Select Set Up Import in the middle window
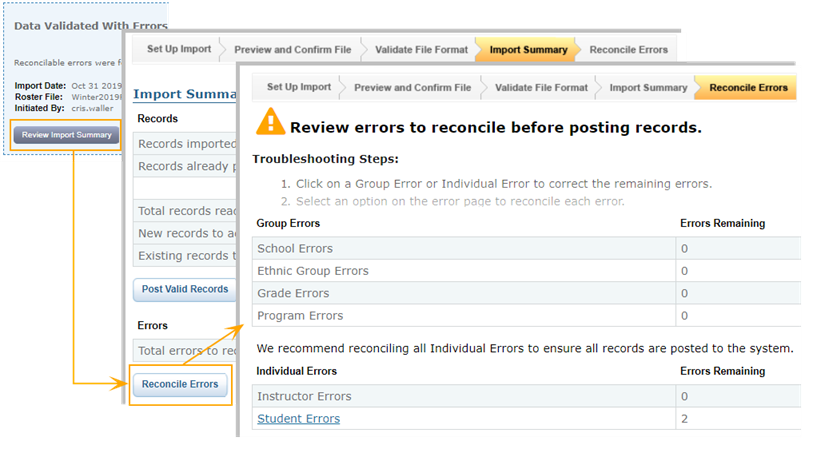Screen dimensions: 817x453 tap(177, 49)
